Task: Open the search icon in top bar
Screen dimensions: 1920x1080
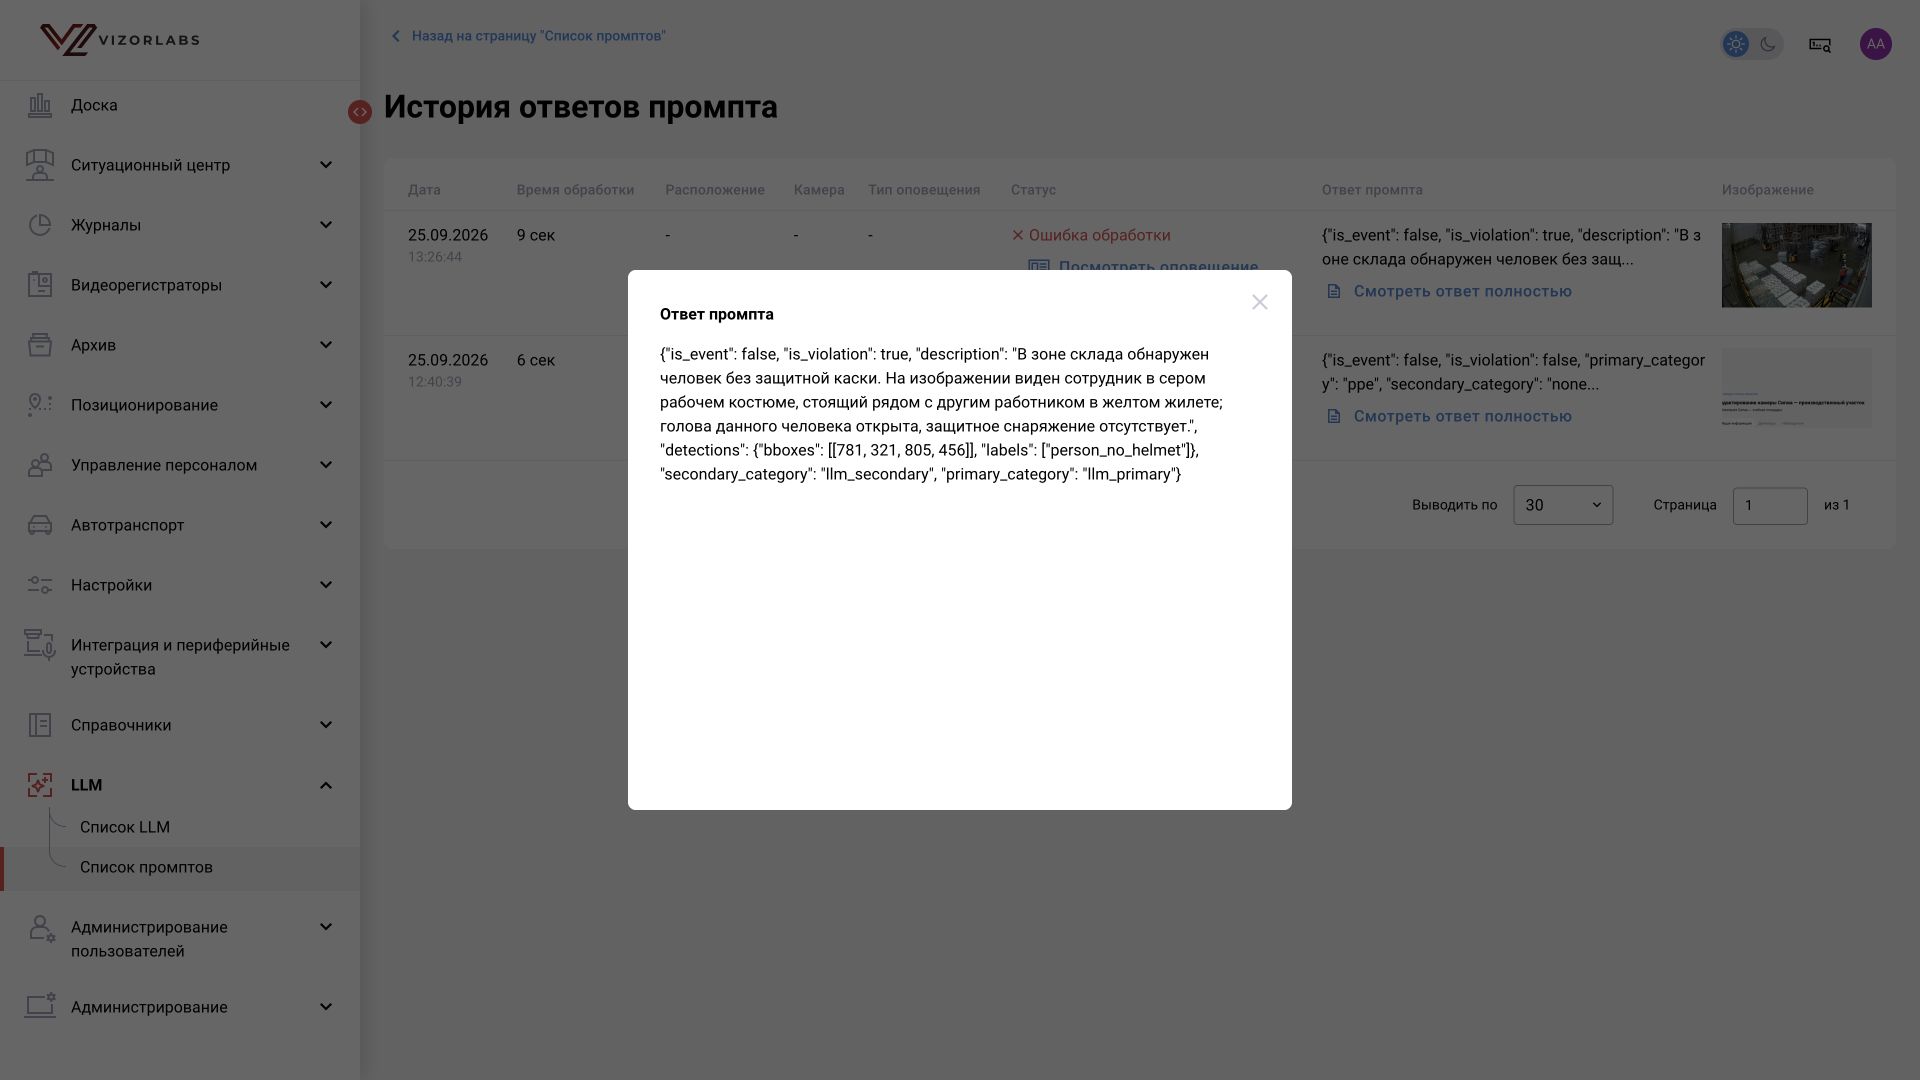Action: pos(1820,45)
